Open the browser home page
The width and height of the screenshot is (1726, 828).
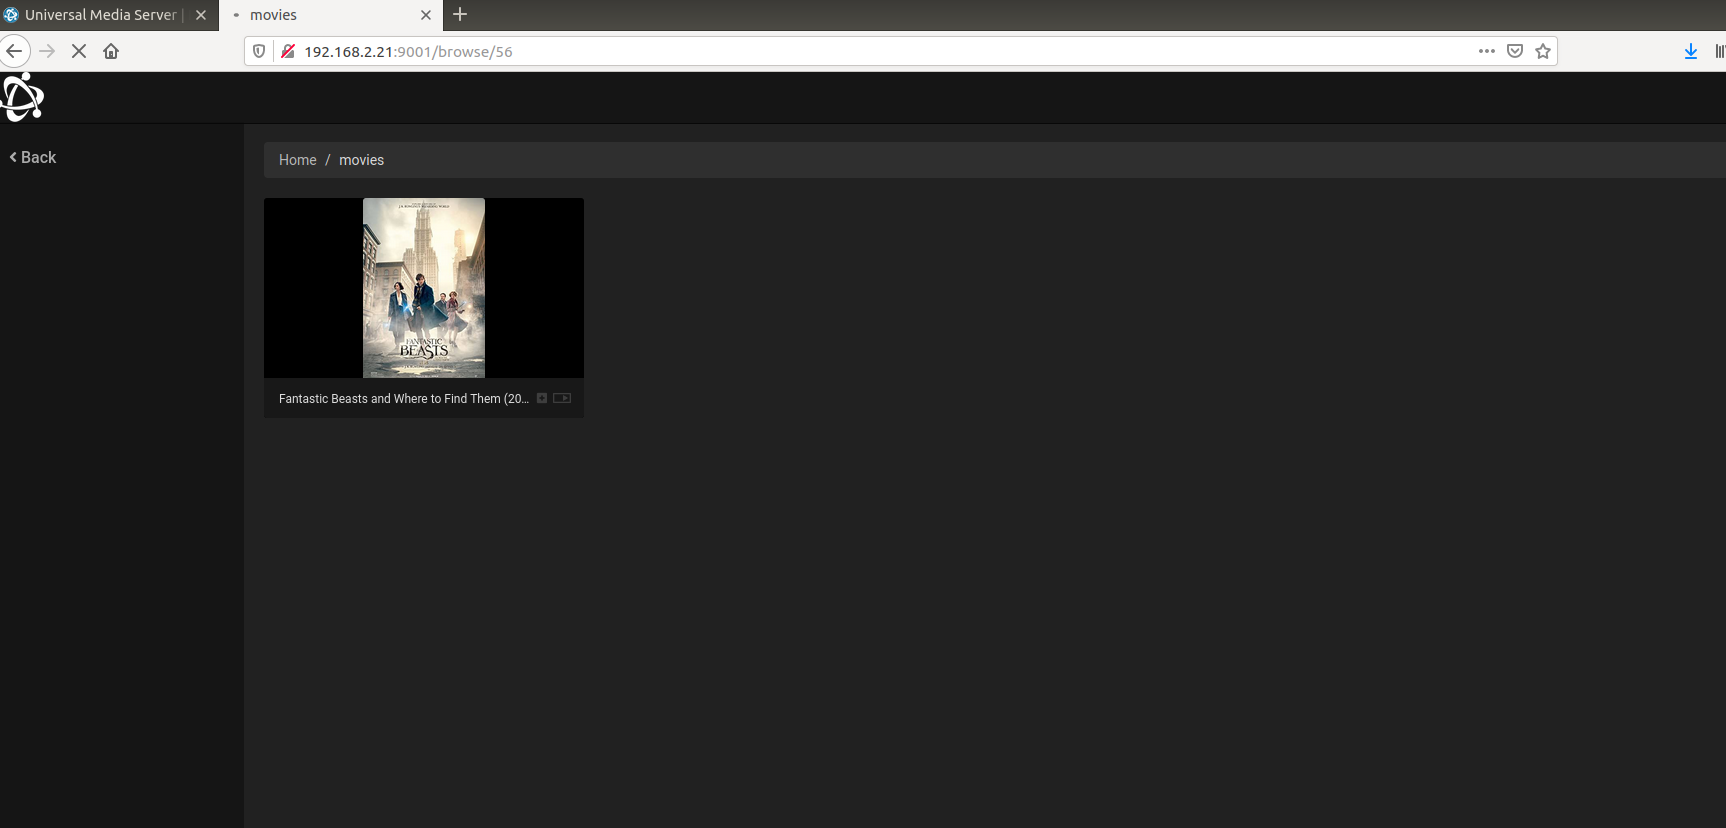pyautogui.click(x=111, y=51)
